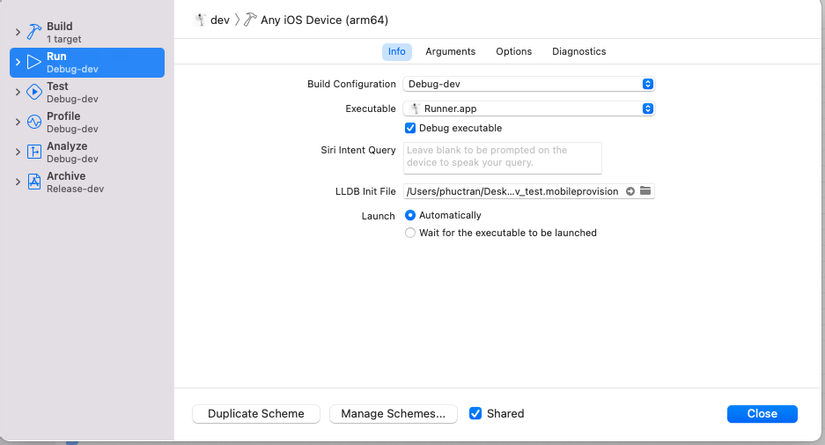The width and height of the screenshot is (825, 445).
Task: Click the Manage Schemes... button
Action: (393, 413)
